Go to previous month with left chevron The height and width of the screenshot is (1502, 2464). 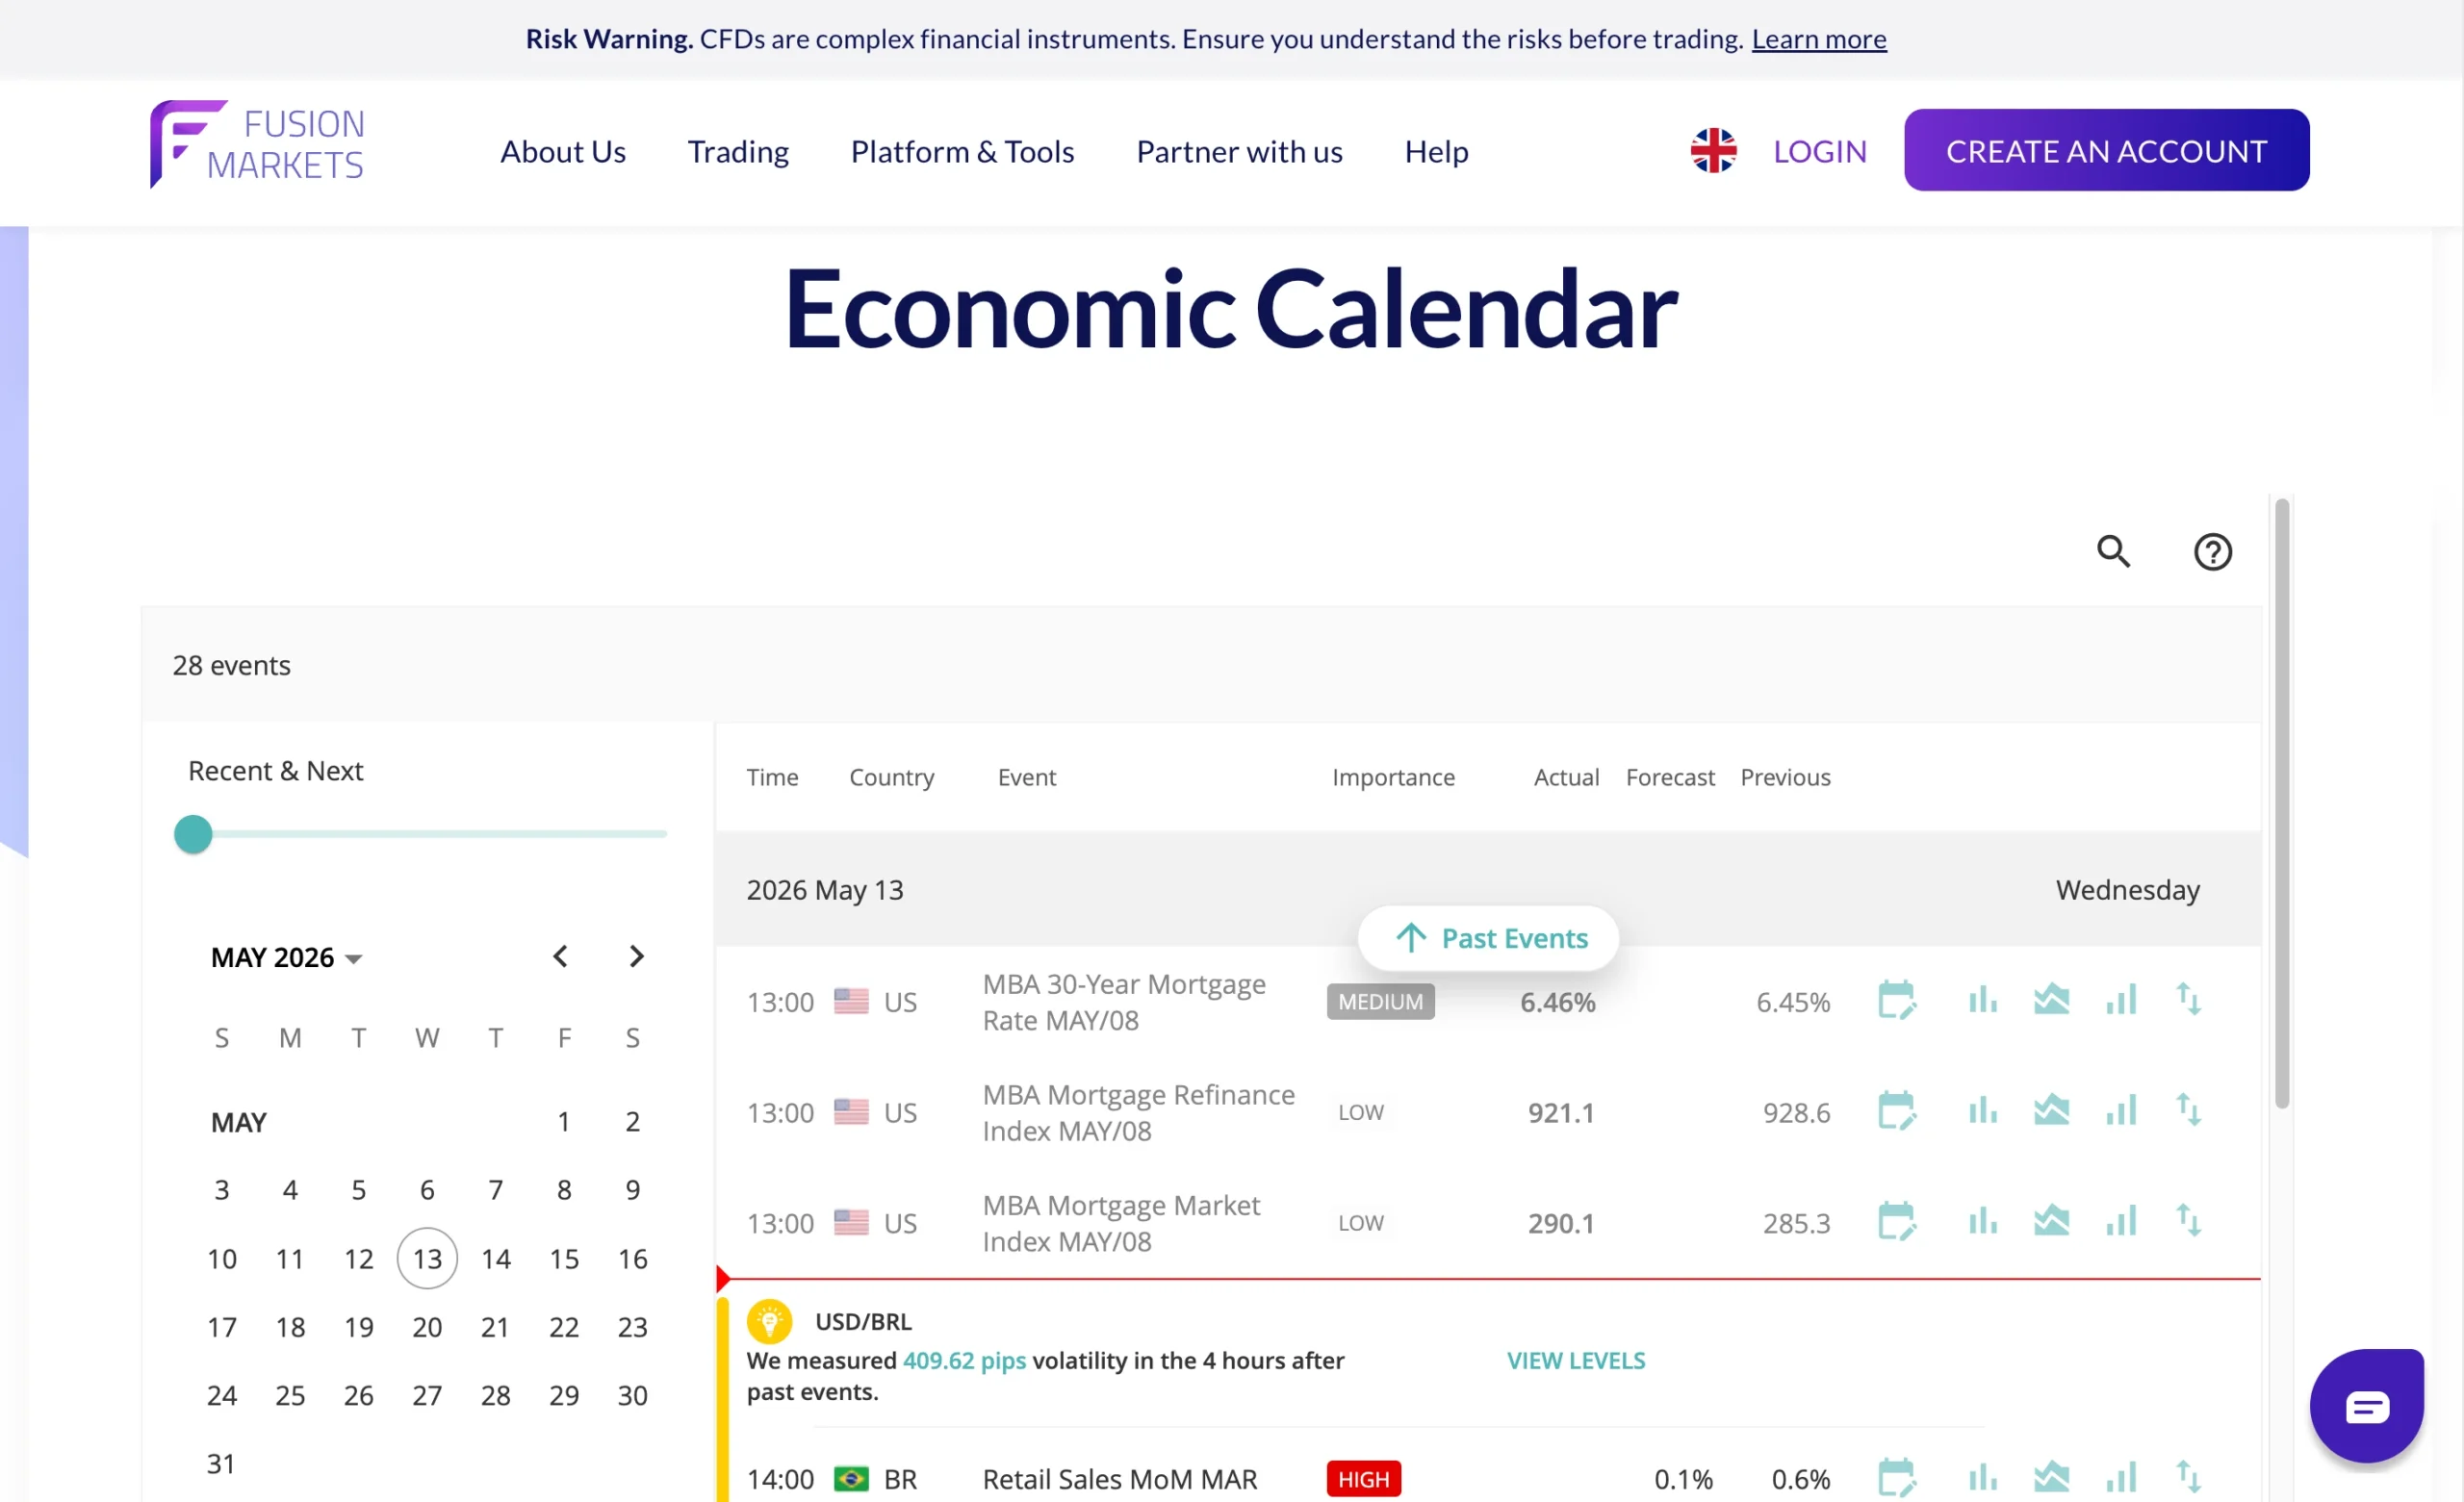(560, 957)
